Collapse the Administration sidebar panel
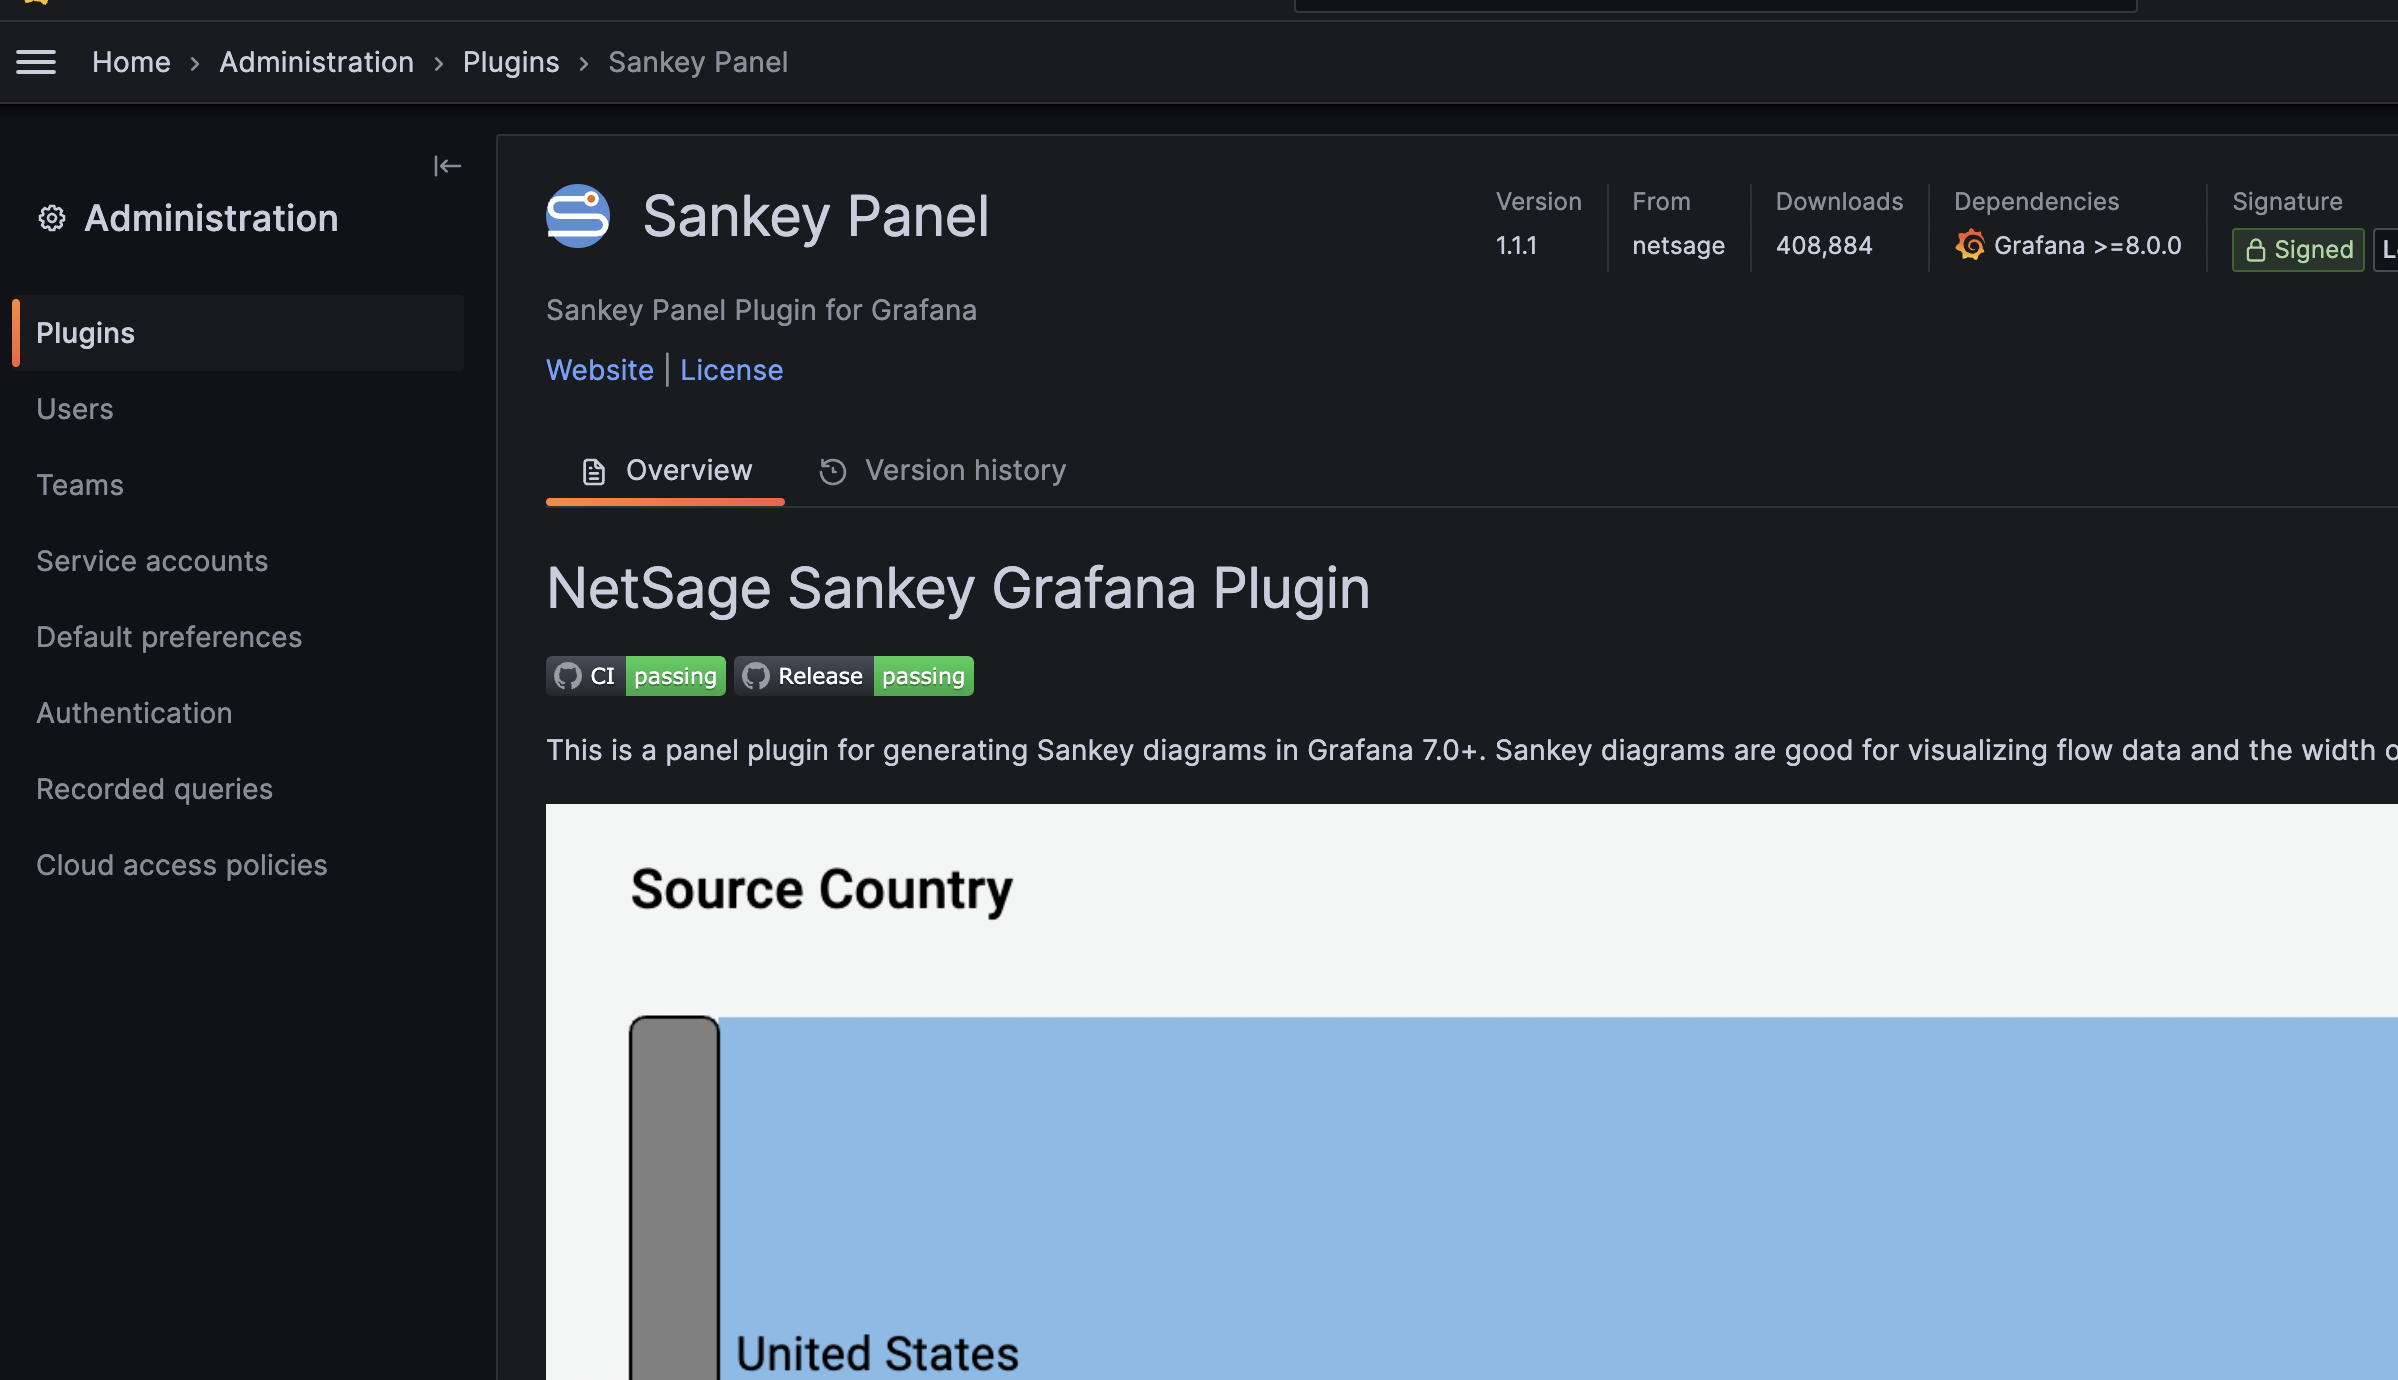Screen dimensions: 2398x1380 tap(447, 165)
